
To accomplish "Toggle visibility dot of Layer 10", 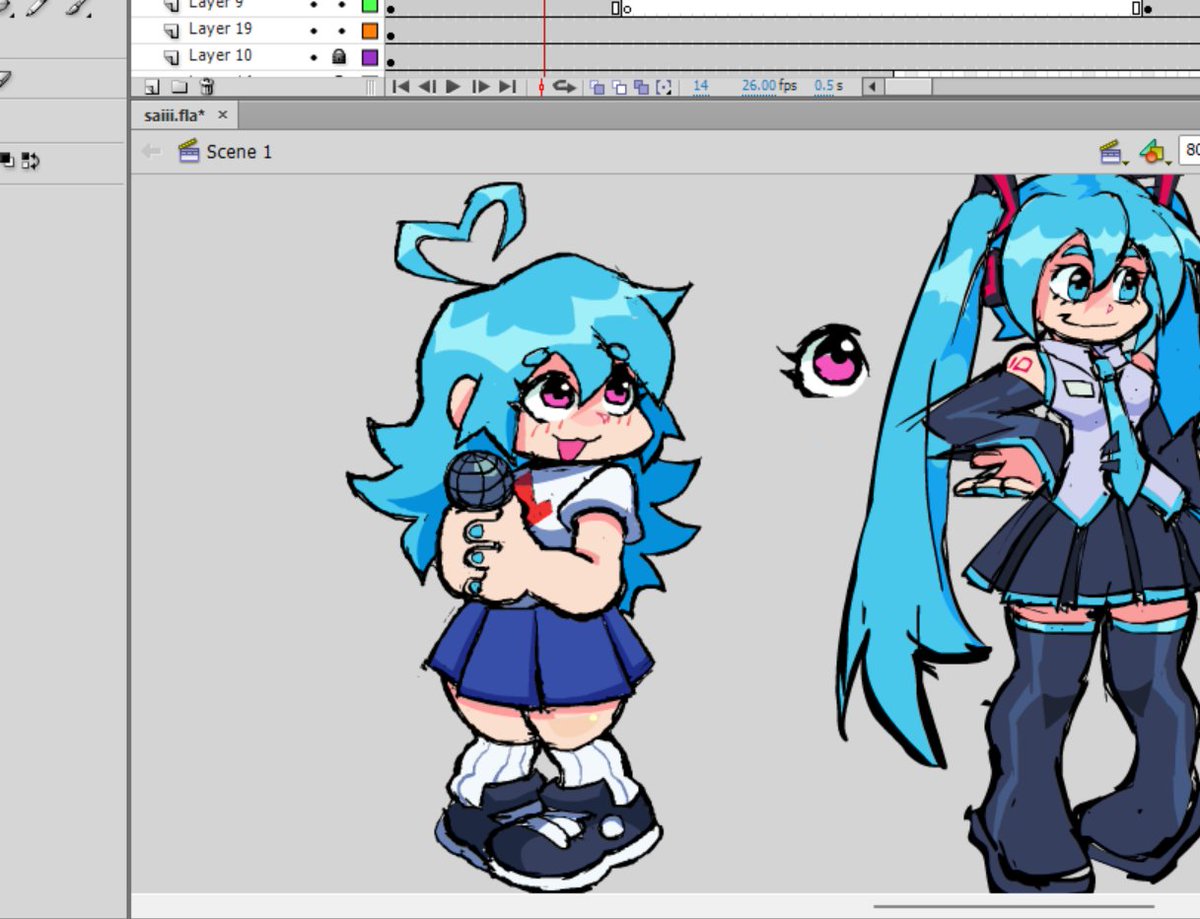I will (313, 58).
